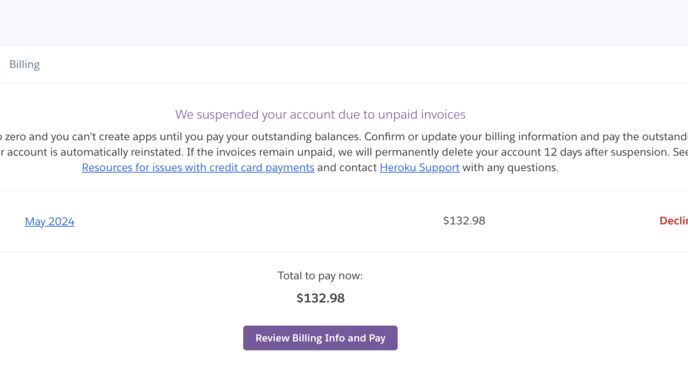The image size is (688, 387).
Task: Open the Billing tab
Action: click(25, 64)
